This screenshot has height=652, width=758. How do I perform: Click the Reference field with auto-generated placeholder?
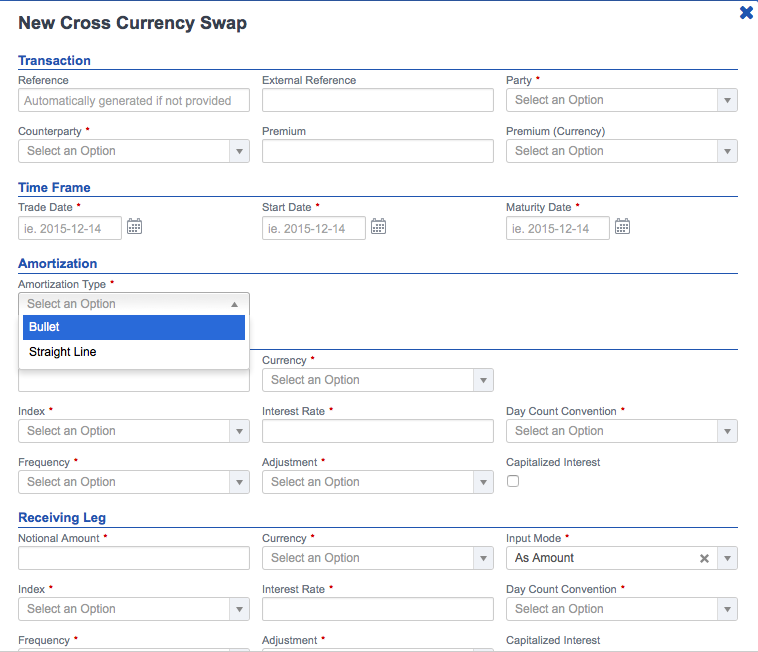coord(134,100)
